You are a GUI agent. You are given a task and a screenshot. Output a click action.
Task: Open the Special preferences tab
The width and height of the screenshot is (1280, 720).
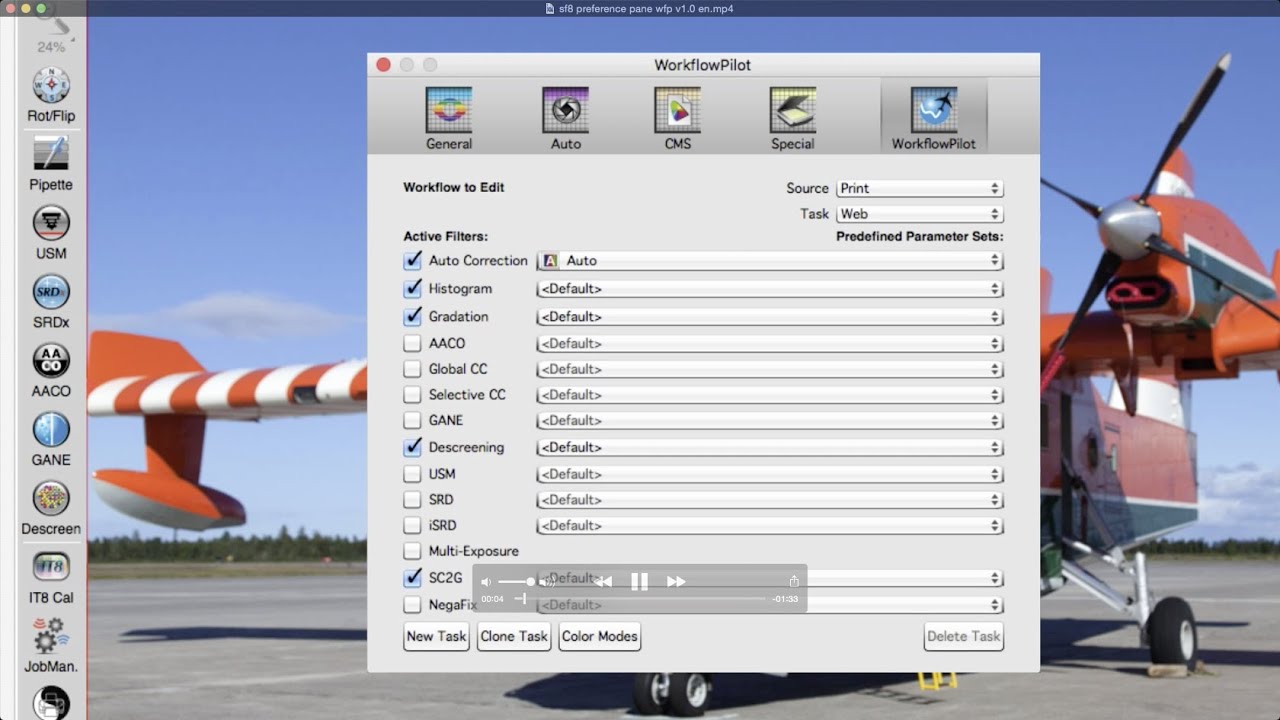tap(792, 118)
